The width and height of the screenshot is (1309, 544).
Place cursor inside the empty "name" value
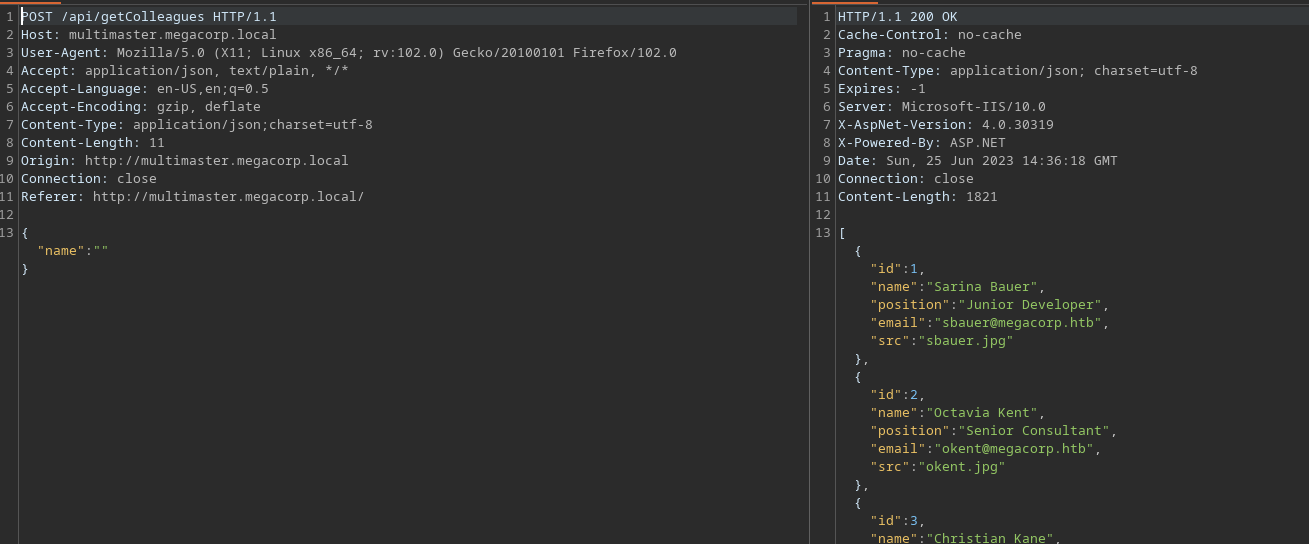[x=101, y=251]
